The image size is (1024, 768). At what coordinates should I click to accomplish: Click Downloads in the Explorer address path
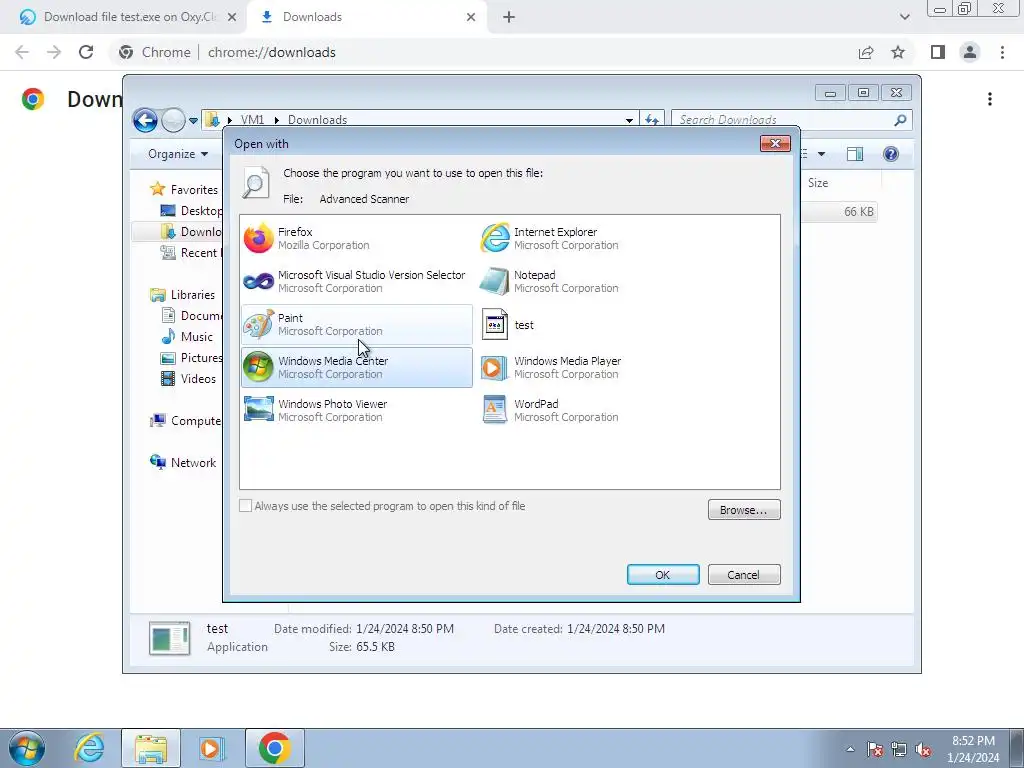pyautogui.click(x=317, y=120)
